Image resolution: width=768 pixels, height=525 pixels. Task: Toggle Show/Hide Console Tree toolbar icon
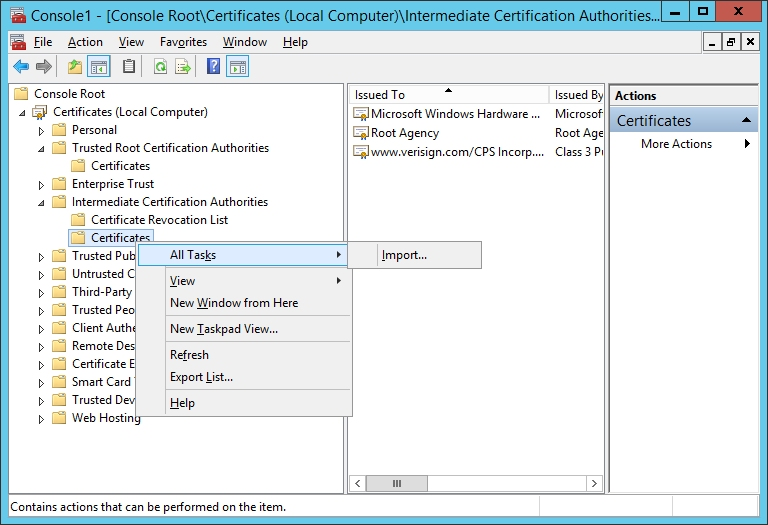99,67
